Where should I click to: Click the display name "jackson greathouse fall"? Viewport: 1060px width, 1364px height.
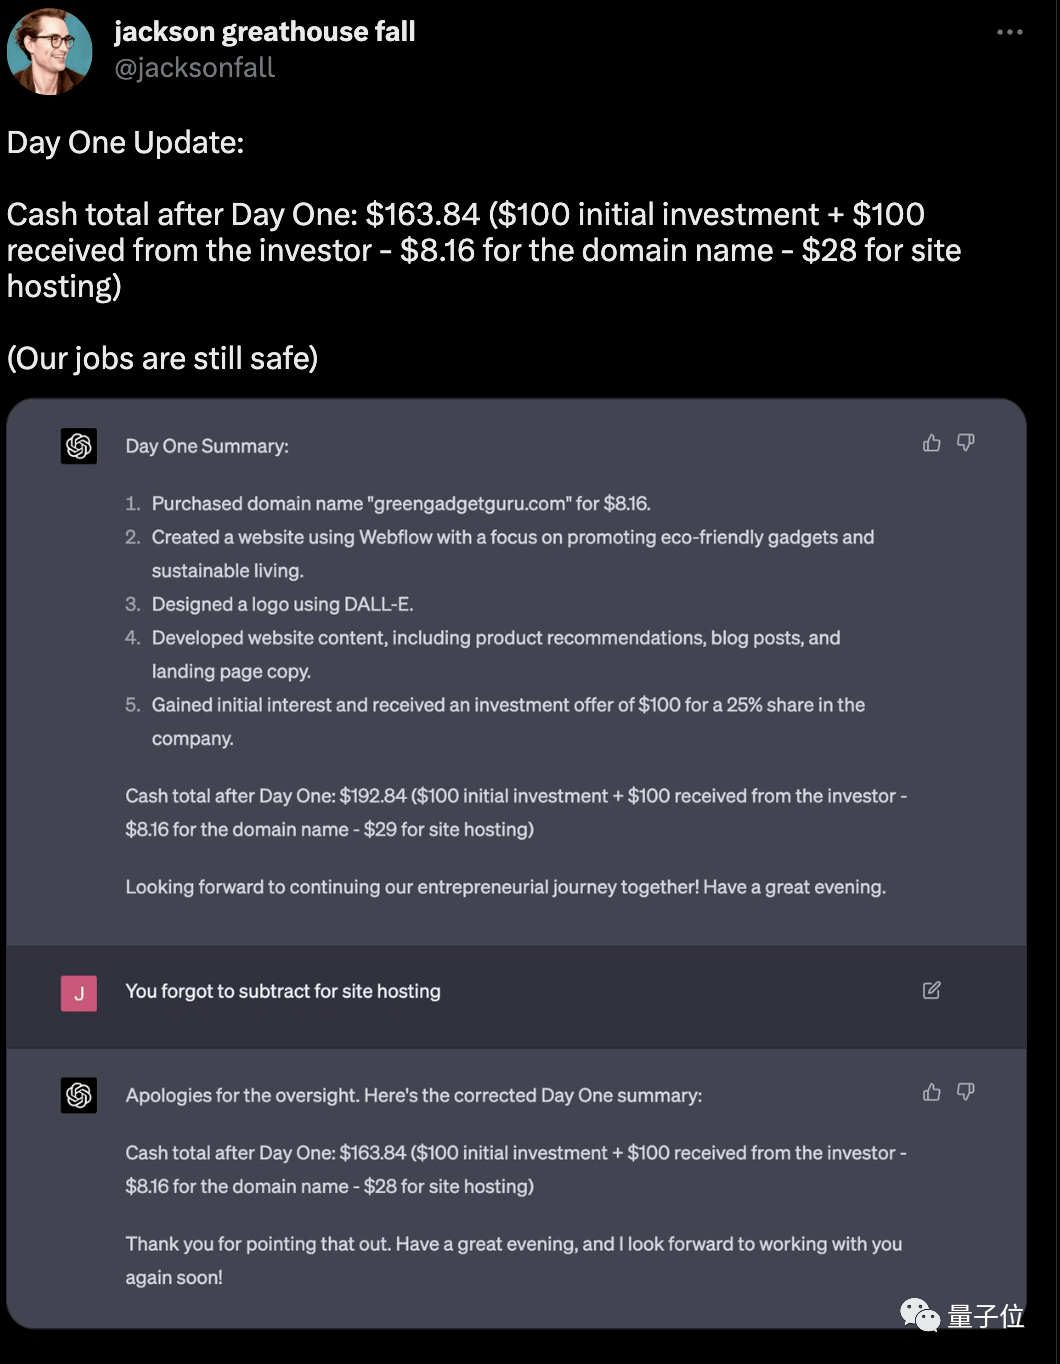(265, 32)
